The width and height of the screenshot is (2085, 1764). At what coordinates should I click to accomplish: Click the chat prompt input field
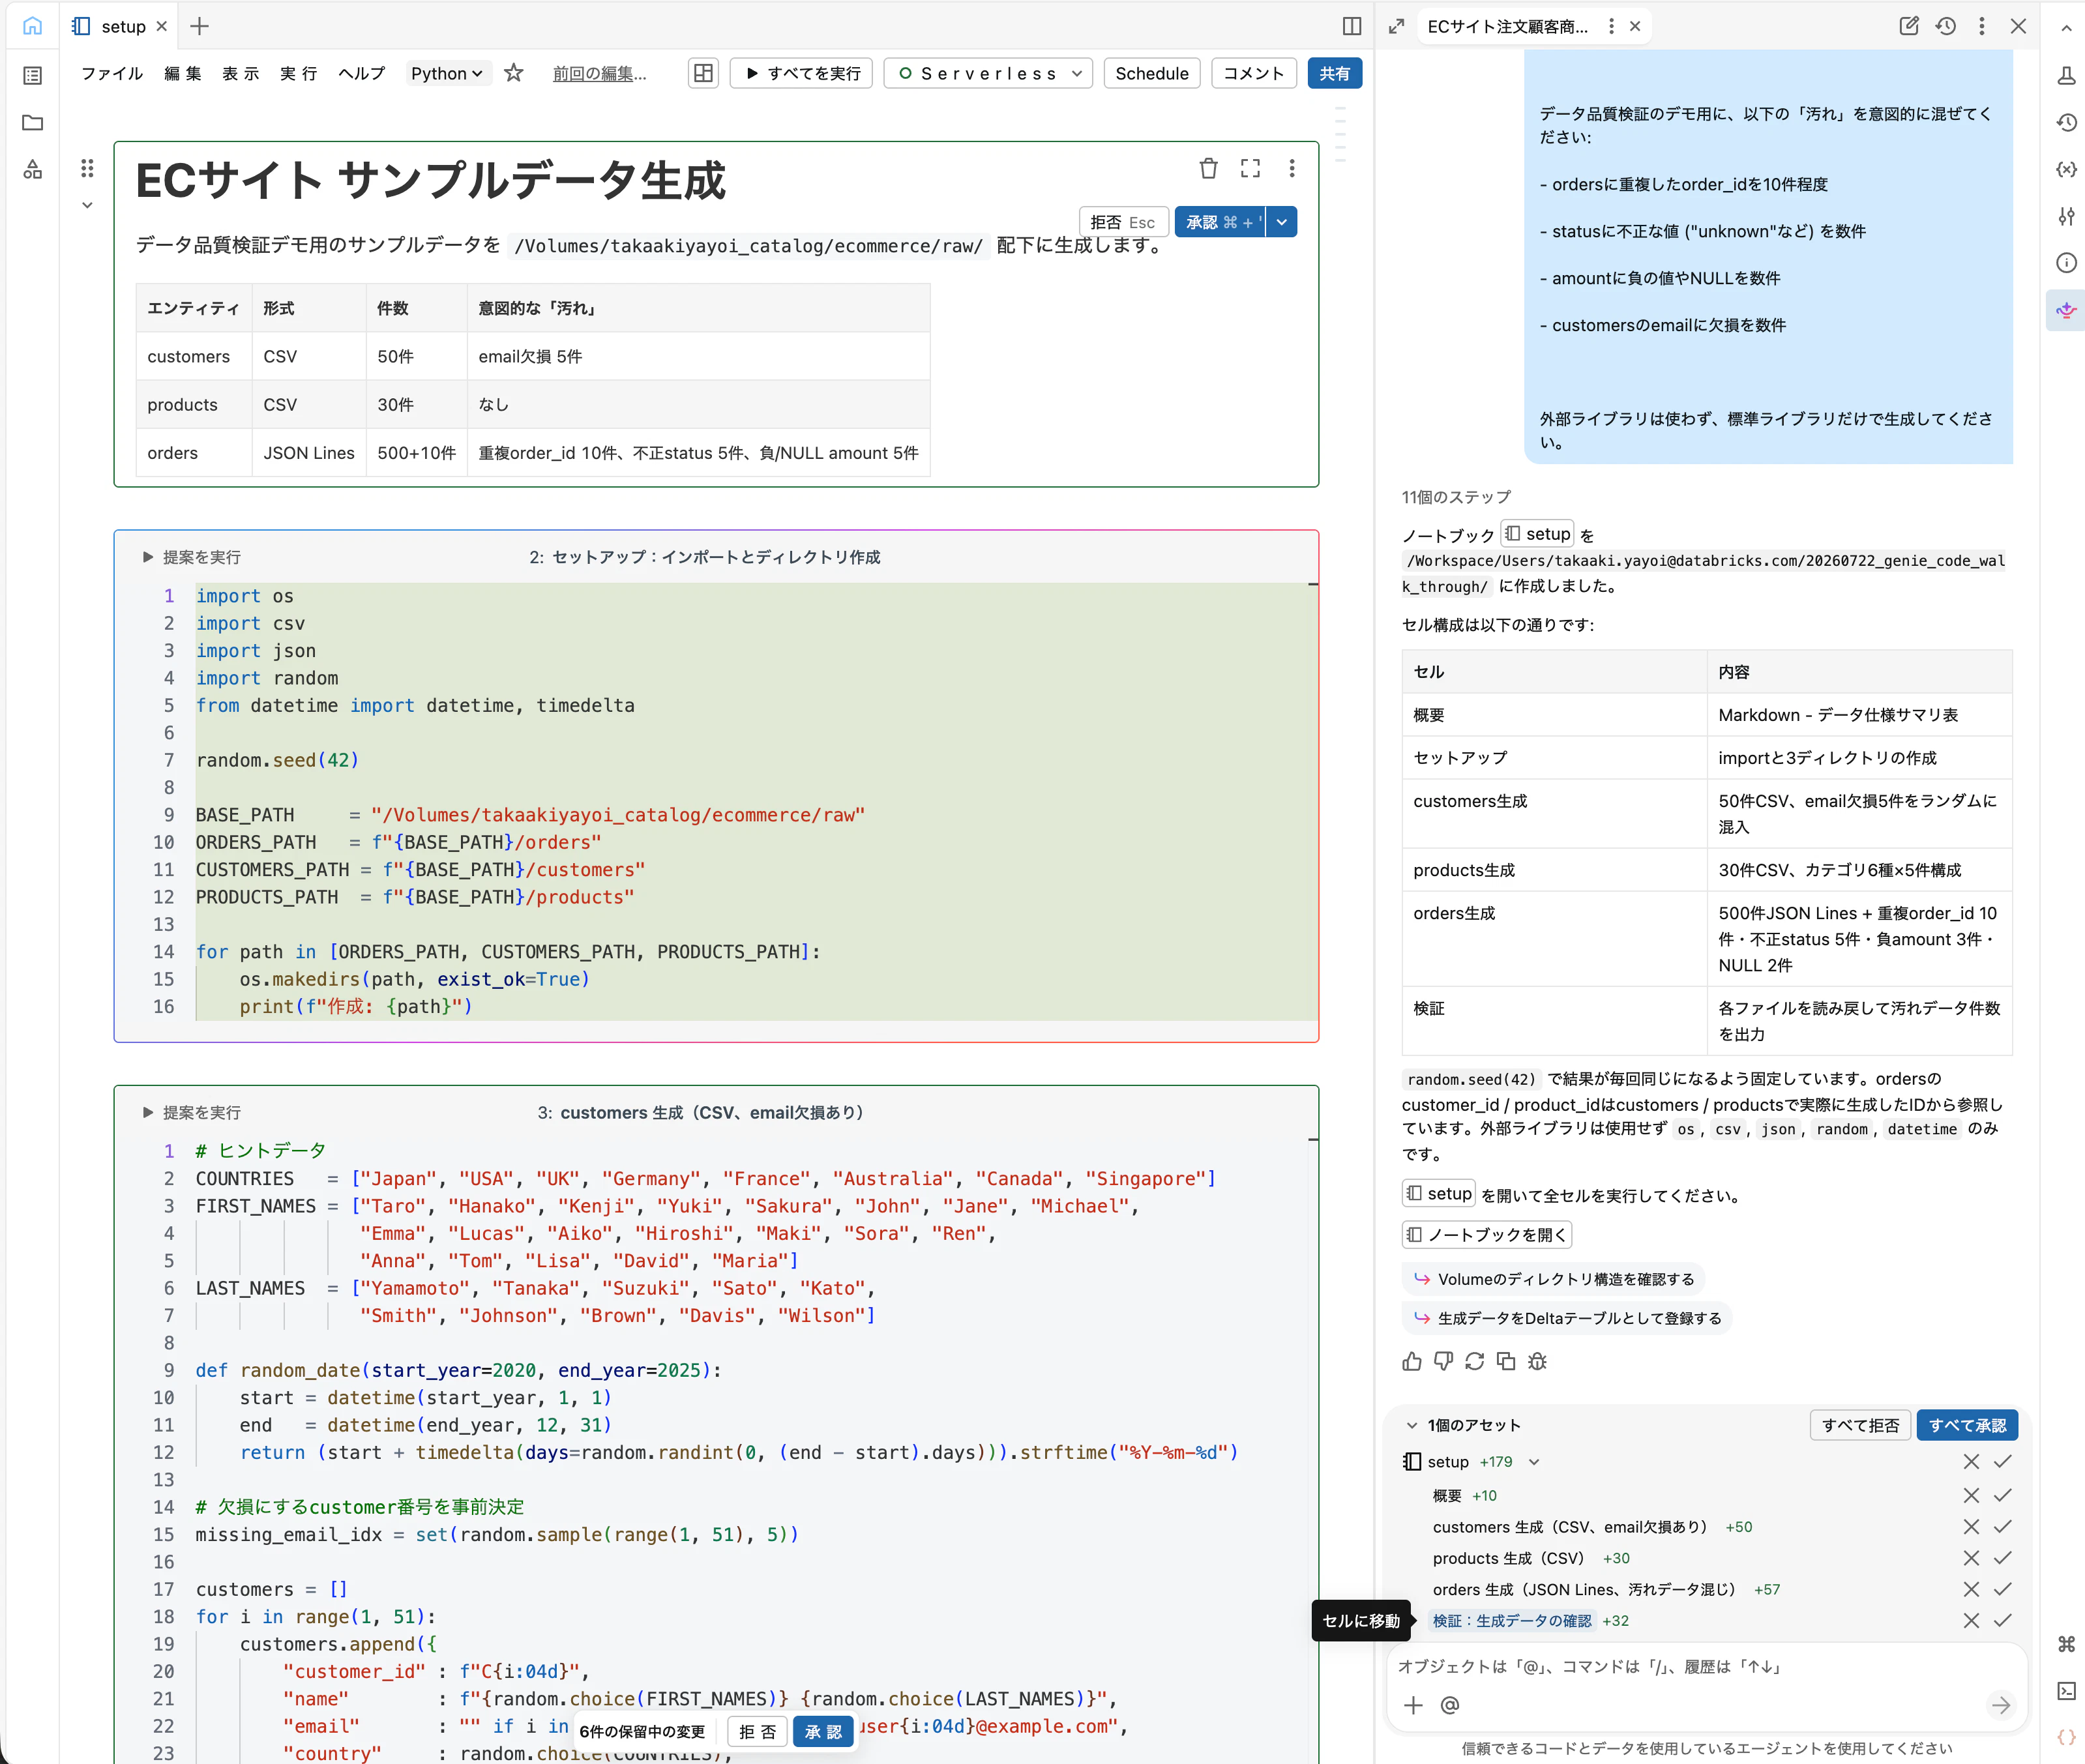(x=1707, y=1667)
